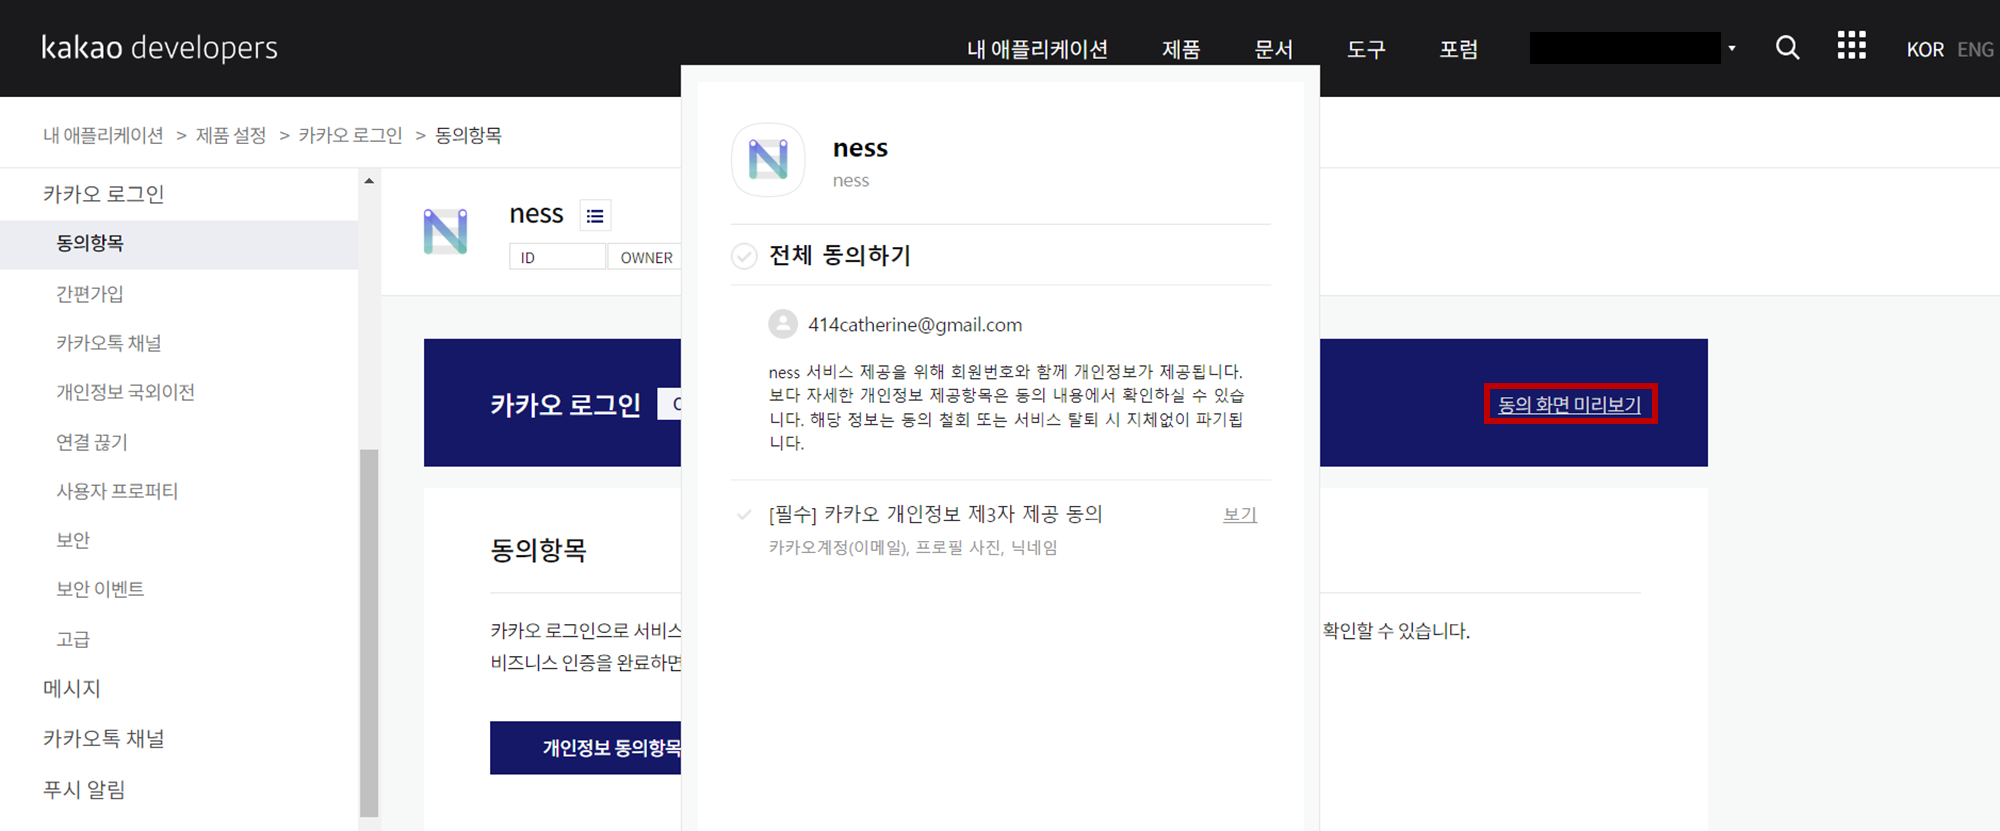Click the 동의항목 section heading

tap(538, 550)
